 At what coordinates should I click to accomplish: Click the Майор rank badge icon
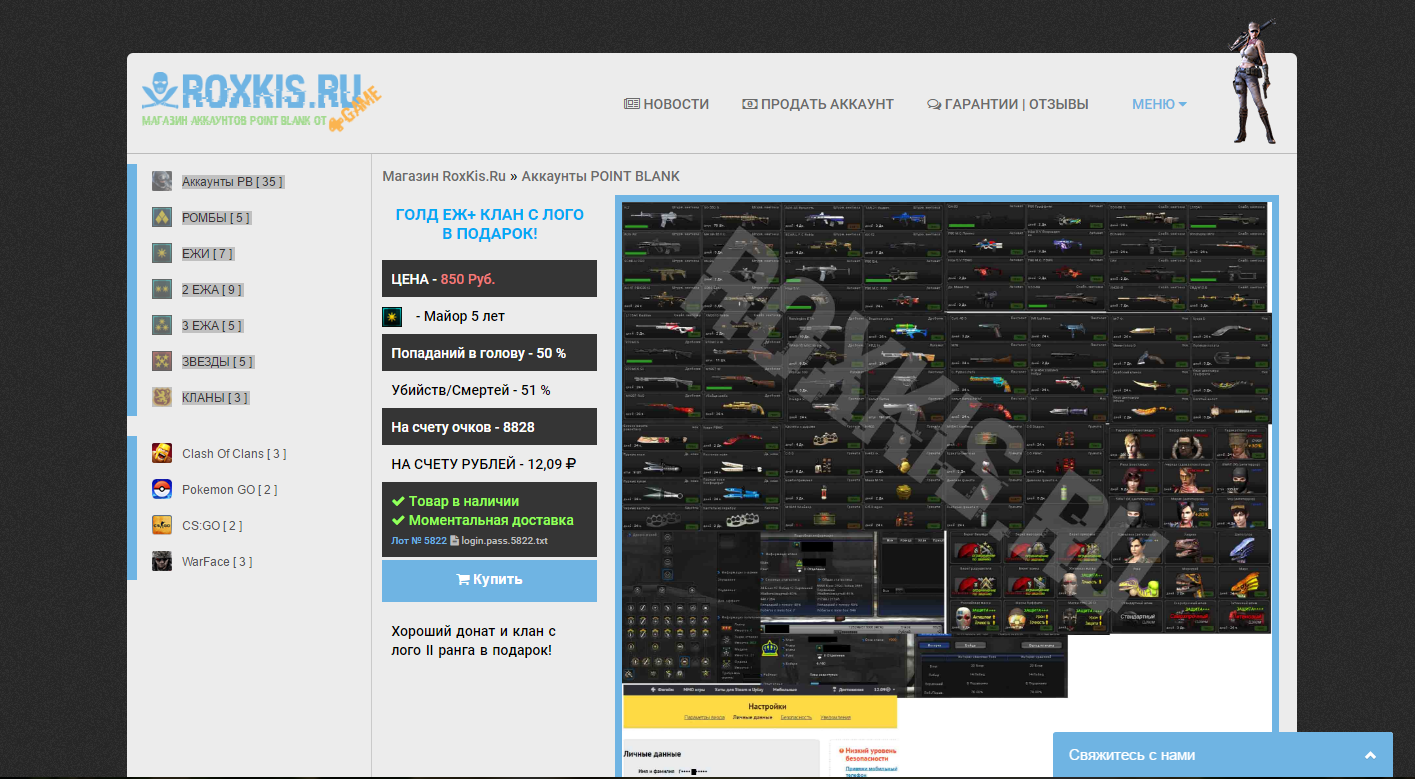click(x=392, y=317)
